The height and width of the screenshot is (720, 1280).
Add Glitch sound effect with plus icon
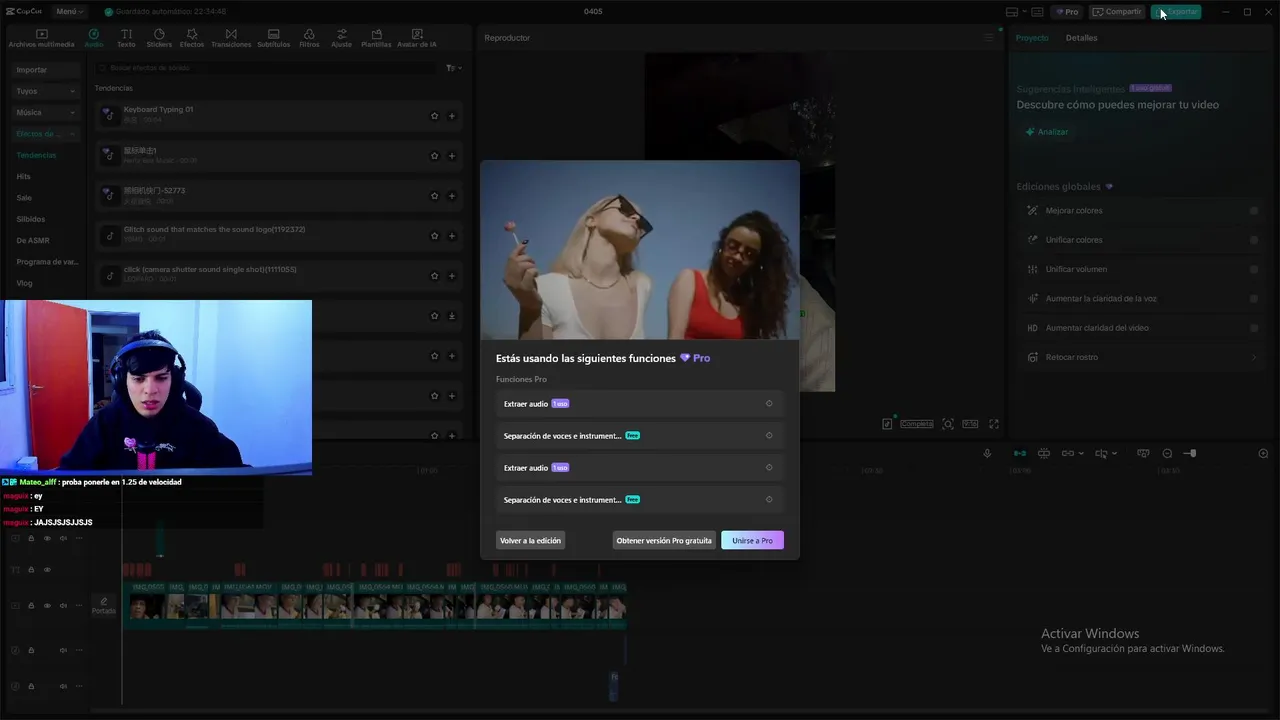[x=452, y=236]
